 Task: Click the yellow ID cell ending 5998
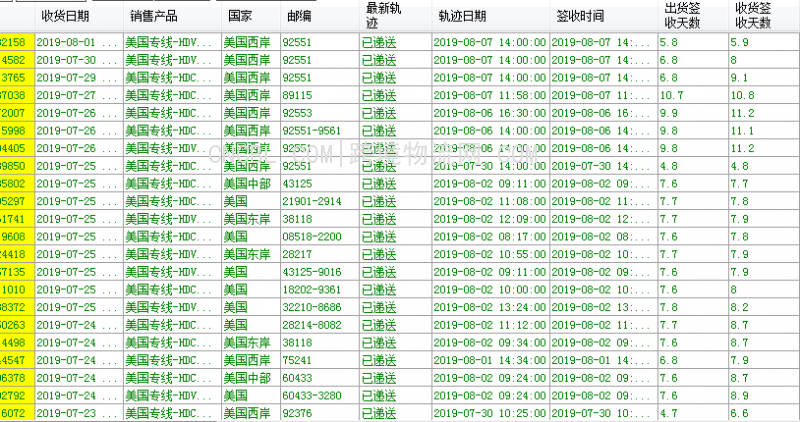coord(17,131)
